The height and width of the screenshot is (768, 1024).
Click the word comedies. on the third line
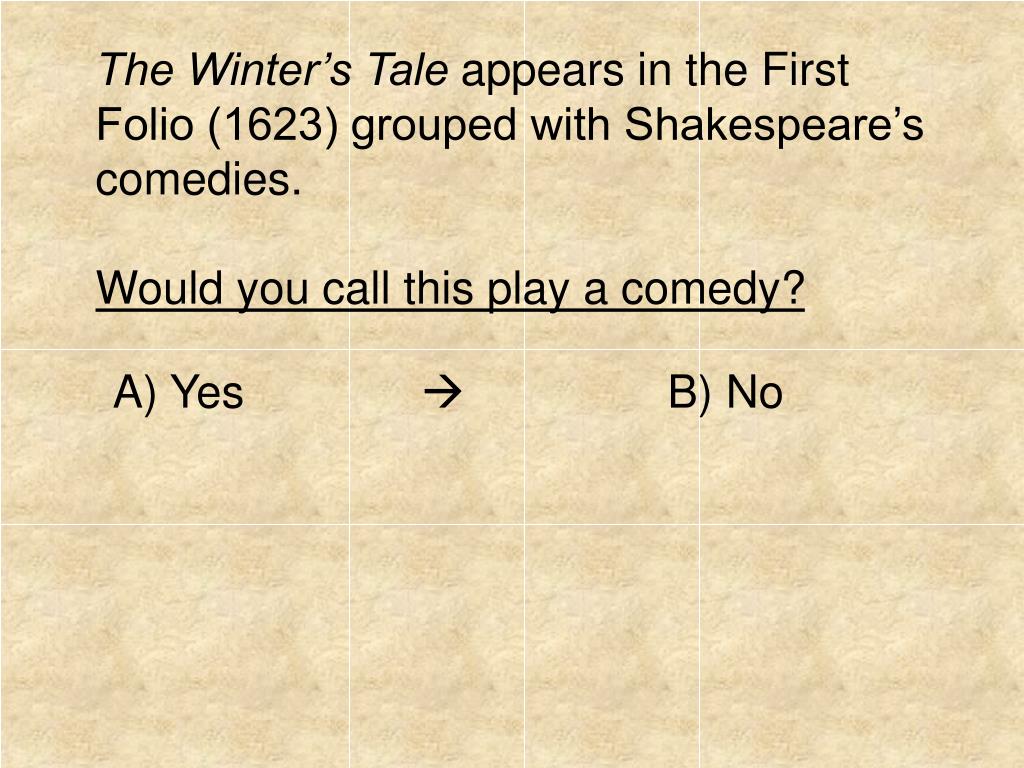(199, 179)
